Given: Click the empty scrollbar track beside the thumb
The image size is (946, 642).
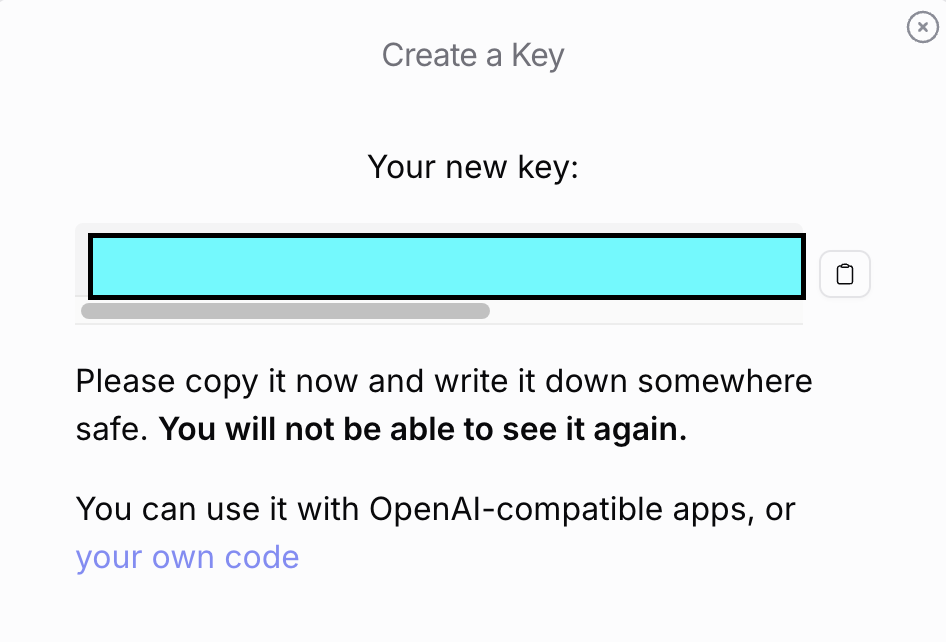Looking at the screenshot, I should pyautogui.click(x=646, y=311).
